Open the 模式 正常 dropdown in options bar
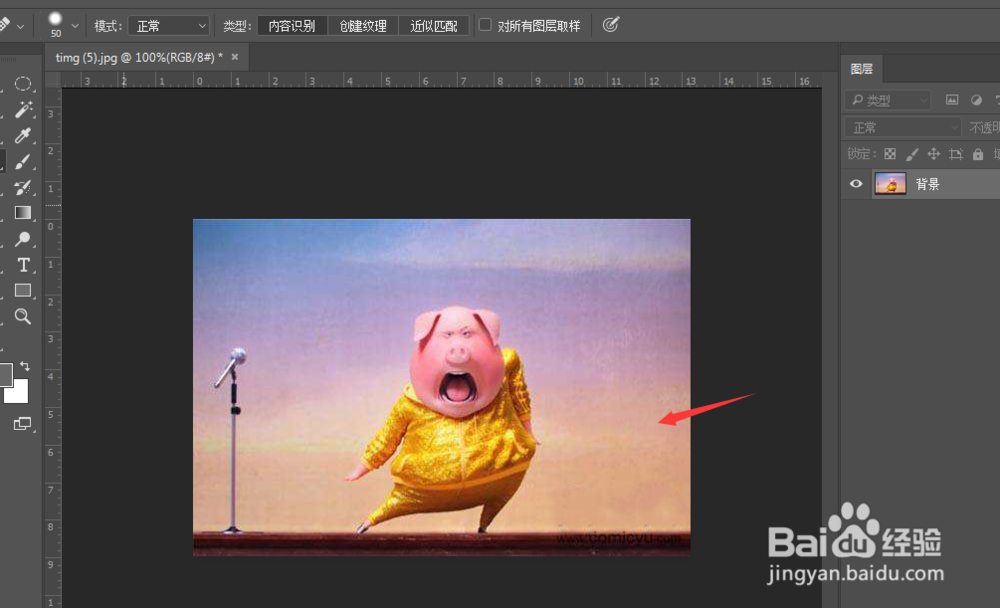The image size is (1000, 608). tap(169, 26)
